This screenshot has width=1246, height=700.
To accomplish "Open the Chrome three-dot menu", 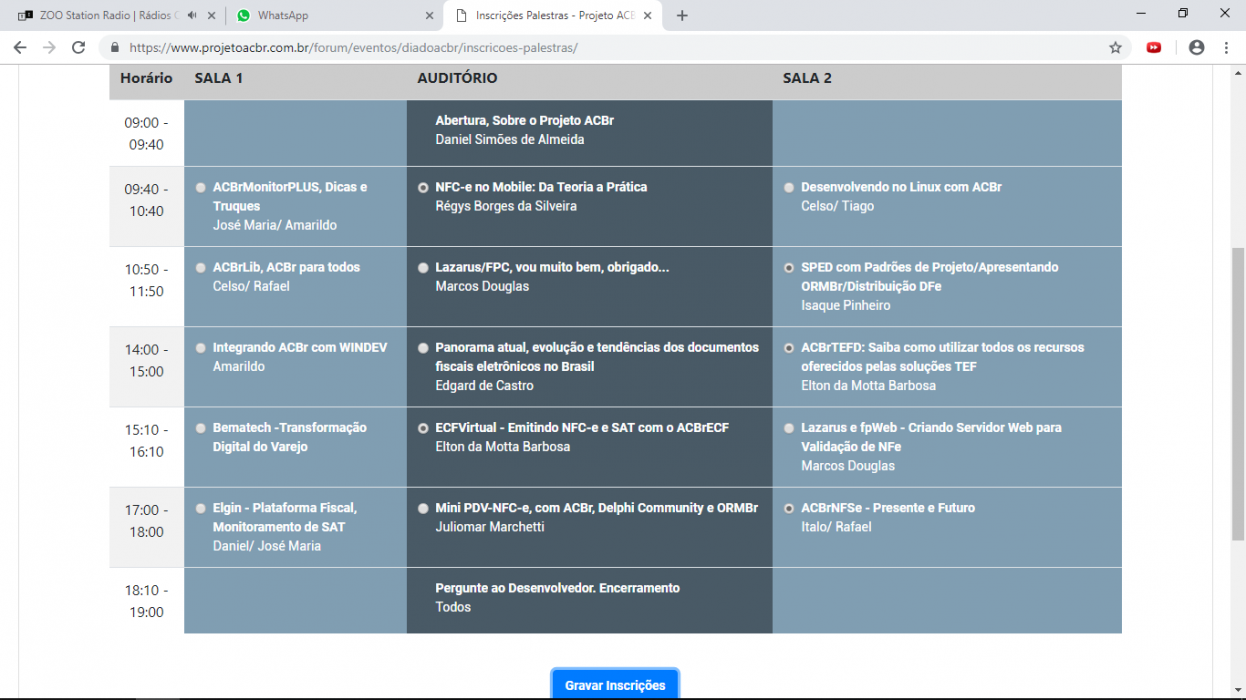I will [x=1226, y=47].
